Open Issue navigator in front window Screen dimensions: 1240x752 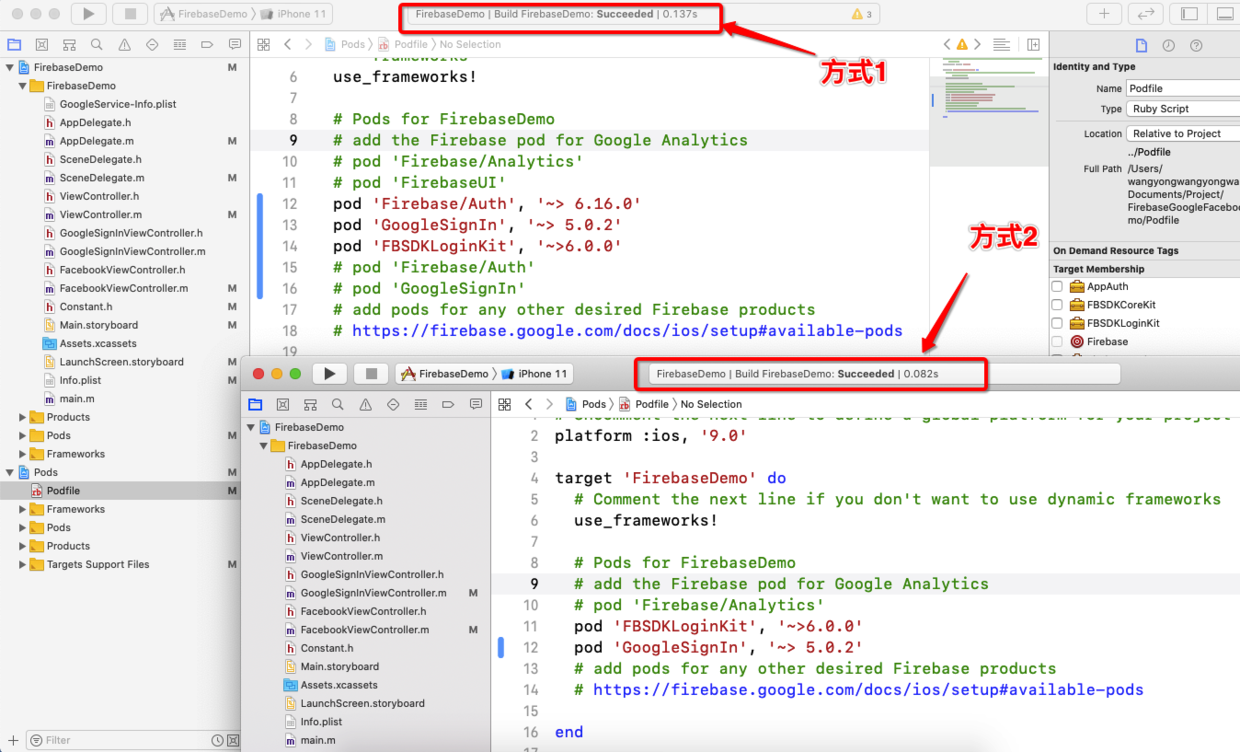366,404
